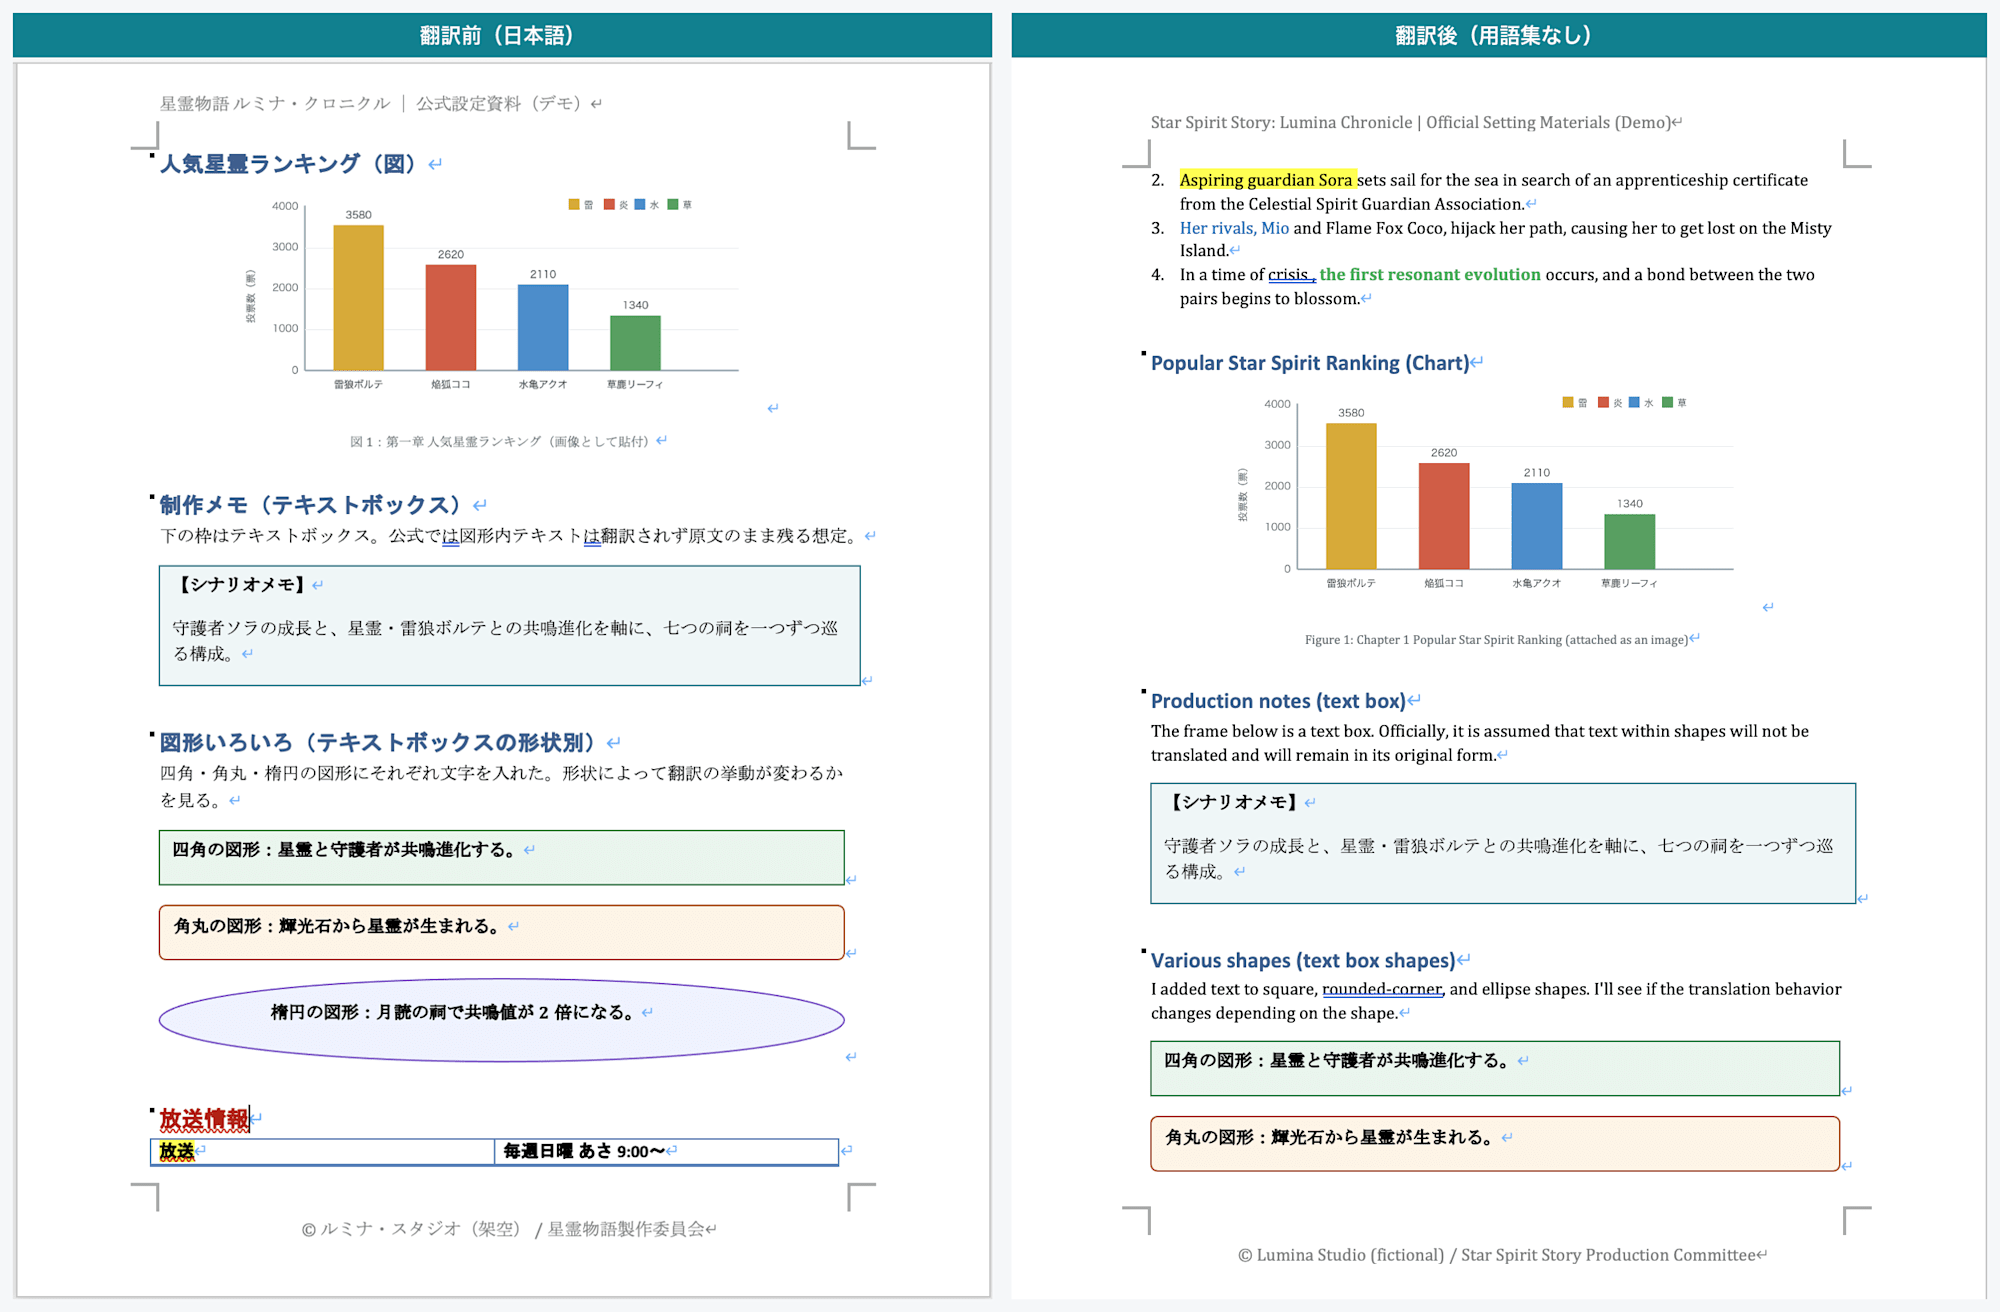Click 守護者ソラの成長と body text in the left text box

[x=505, y=640]
